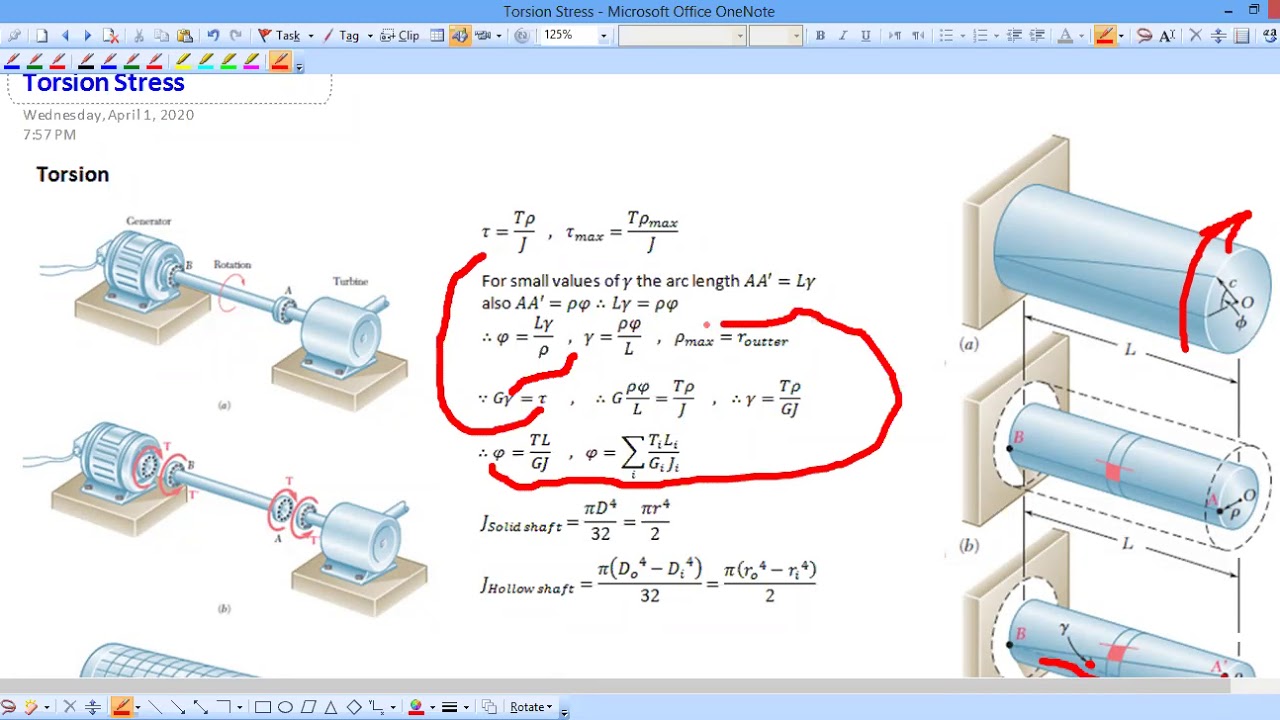
Task: Select the Triangle shape tool
Action: [331, 707]
